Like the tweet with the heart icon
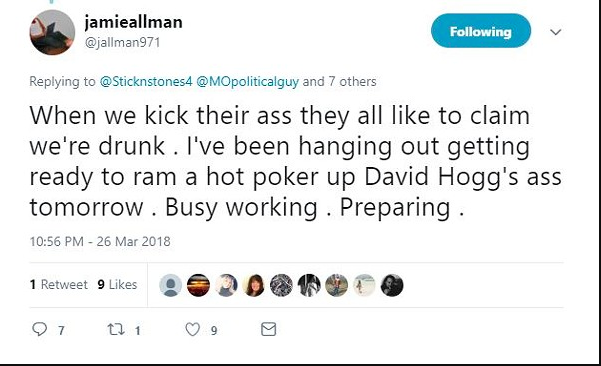Screen dimensions: 601x366 click(193, 329)
